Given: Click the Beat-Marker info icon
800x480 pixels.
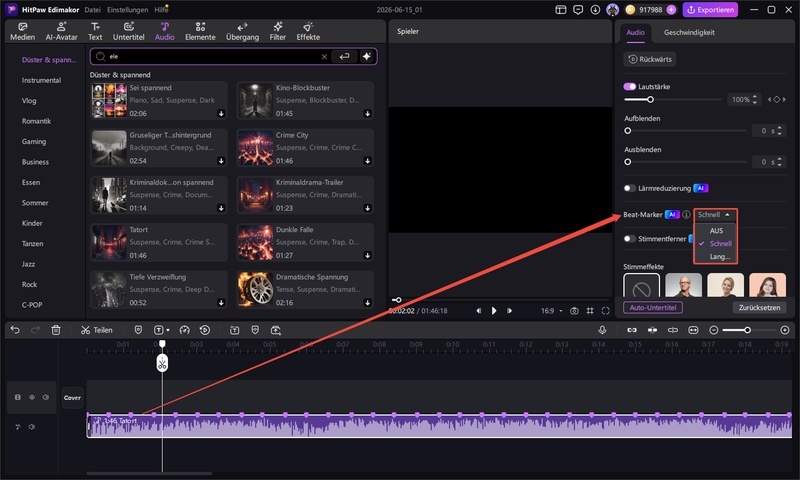Looking at the screenshot, I should [x=686, y=215].
